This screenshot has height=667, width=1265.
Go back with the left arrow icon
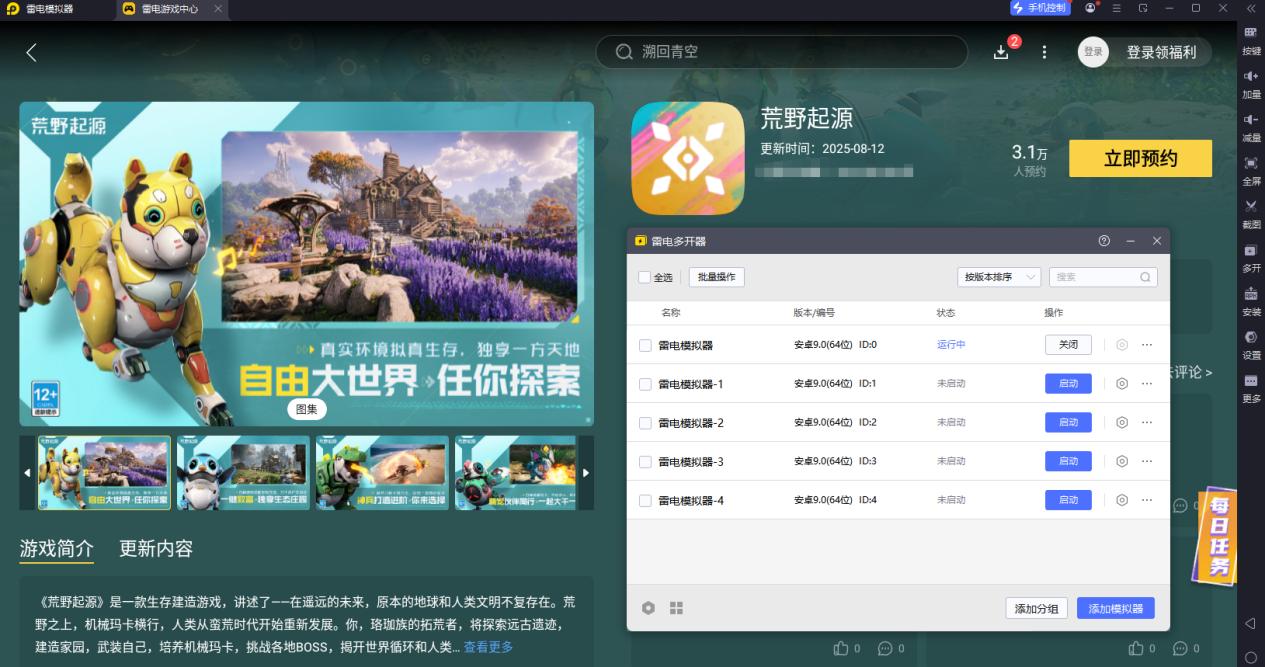[x=32, y=52]
